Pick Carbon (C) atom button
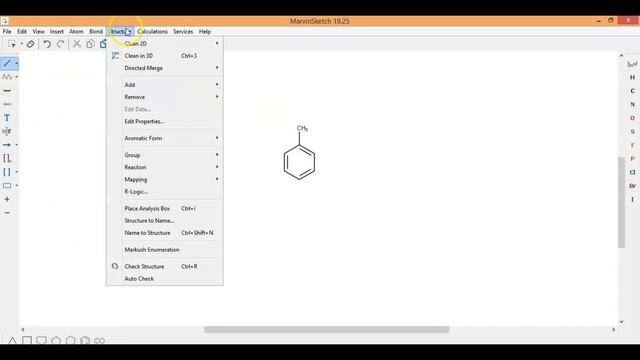The height and width of the screenshot is (360, 640). point(632,91)
